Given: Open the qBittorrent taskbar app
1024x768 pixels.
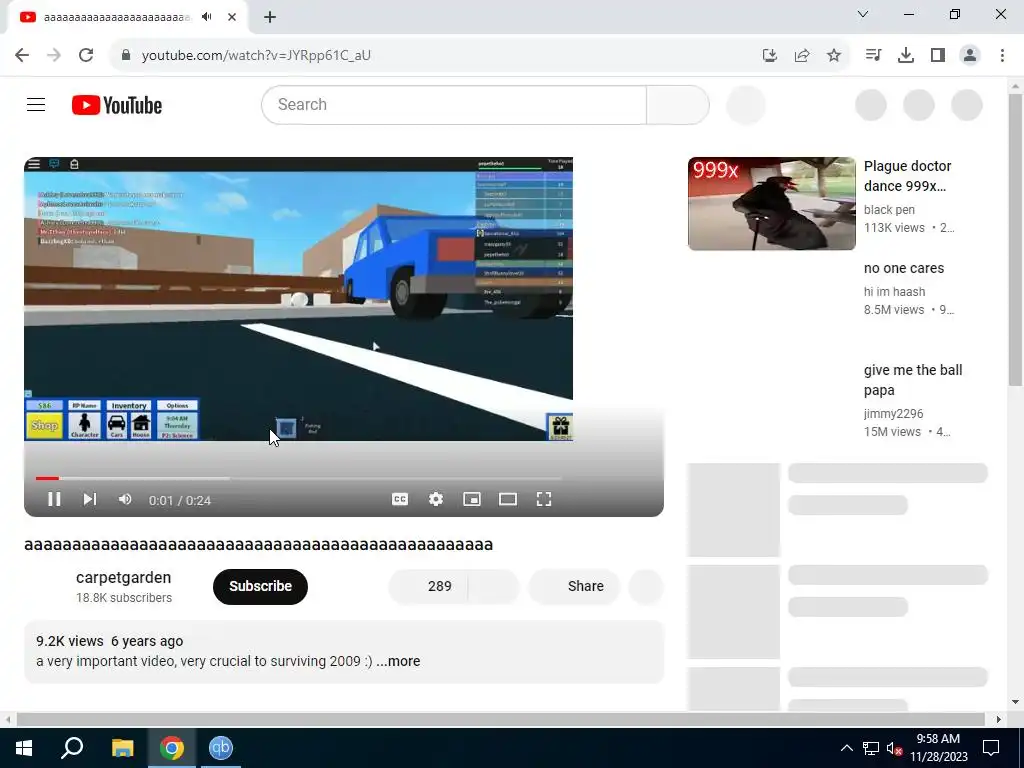Looking at the screenshot, I should click(221, 748).
